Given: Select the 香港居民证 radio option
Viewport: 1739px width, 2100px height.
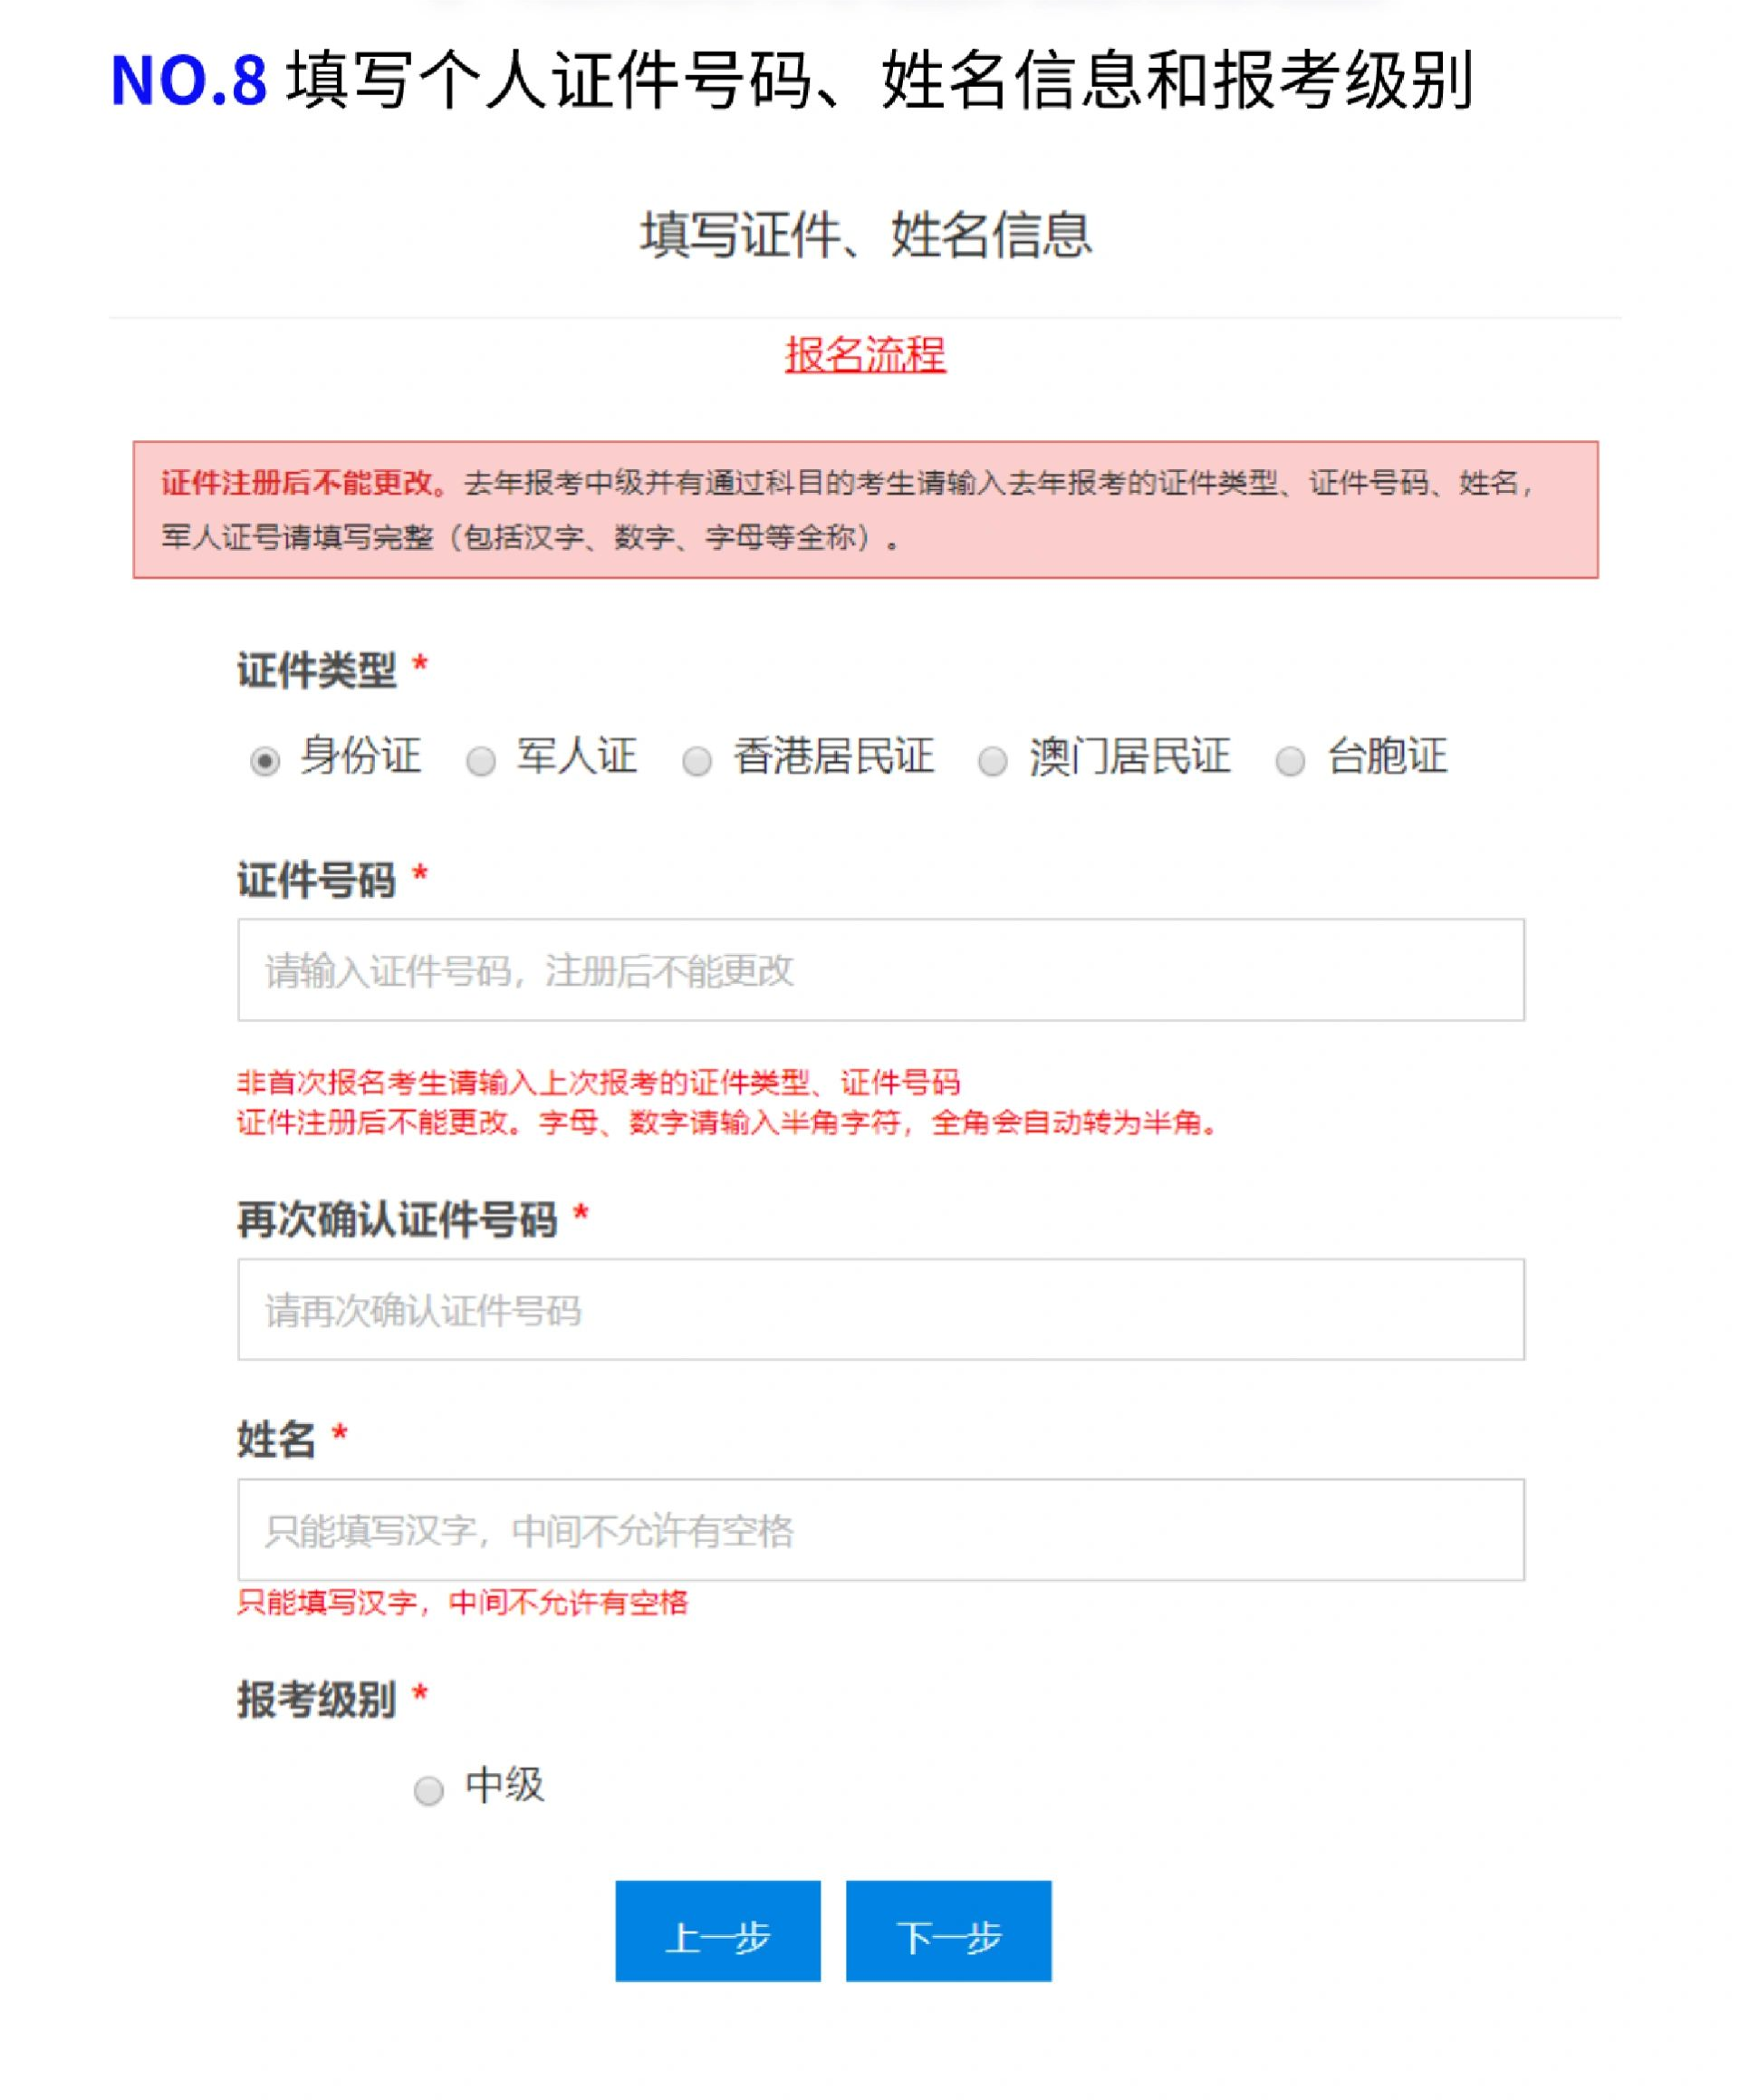Looking at the screenshot, I should tap(697, 761).
